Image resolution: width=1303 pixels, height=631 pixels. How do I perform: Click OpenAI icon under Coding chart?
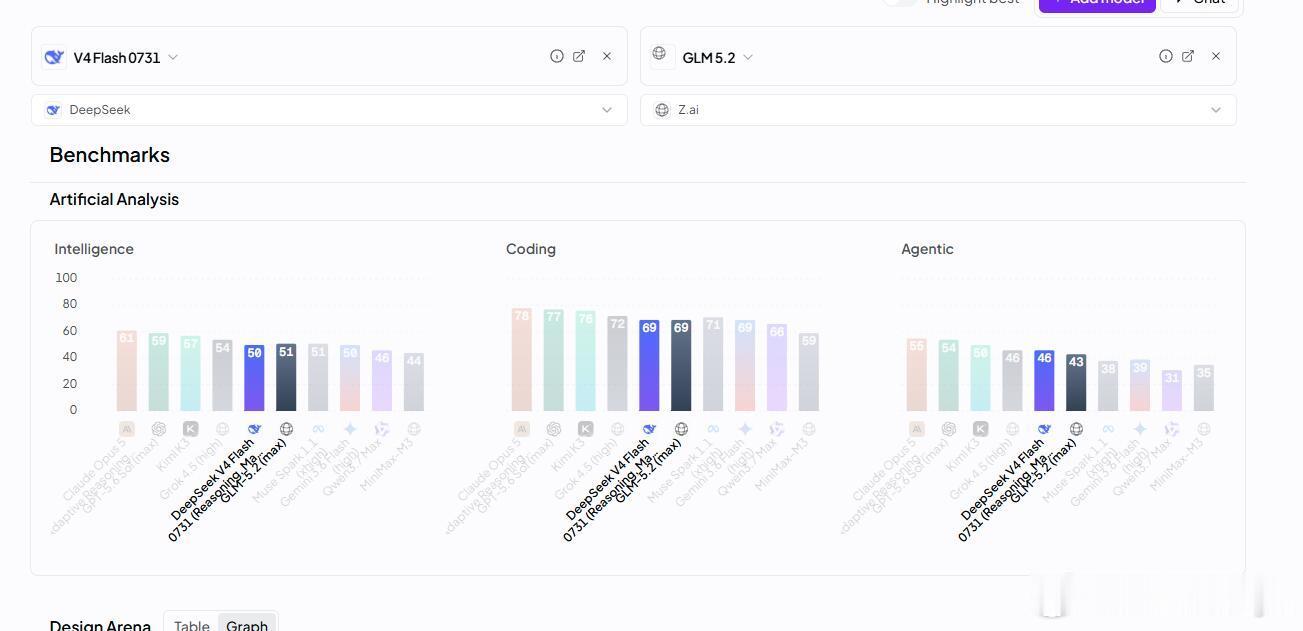pos(554,429)
